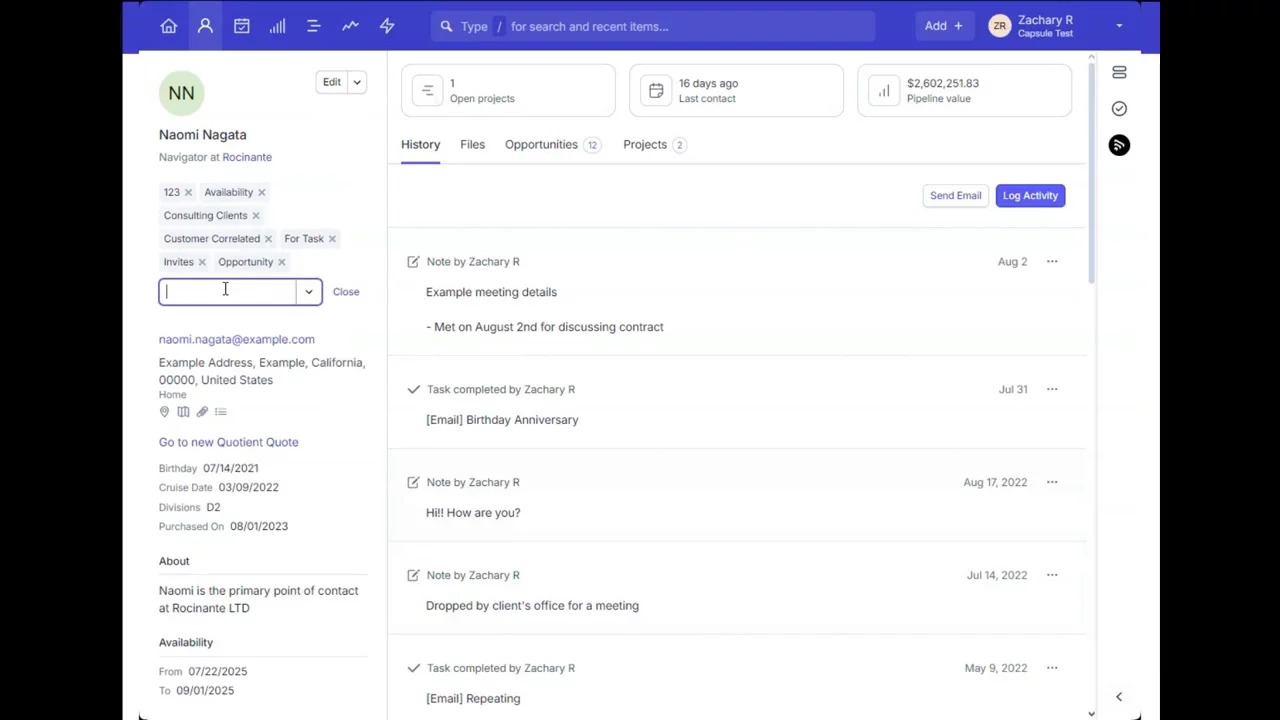
Task: Open the naomi.nagata@example.com email link
Action: click(x=237, y=339)
